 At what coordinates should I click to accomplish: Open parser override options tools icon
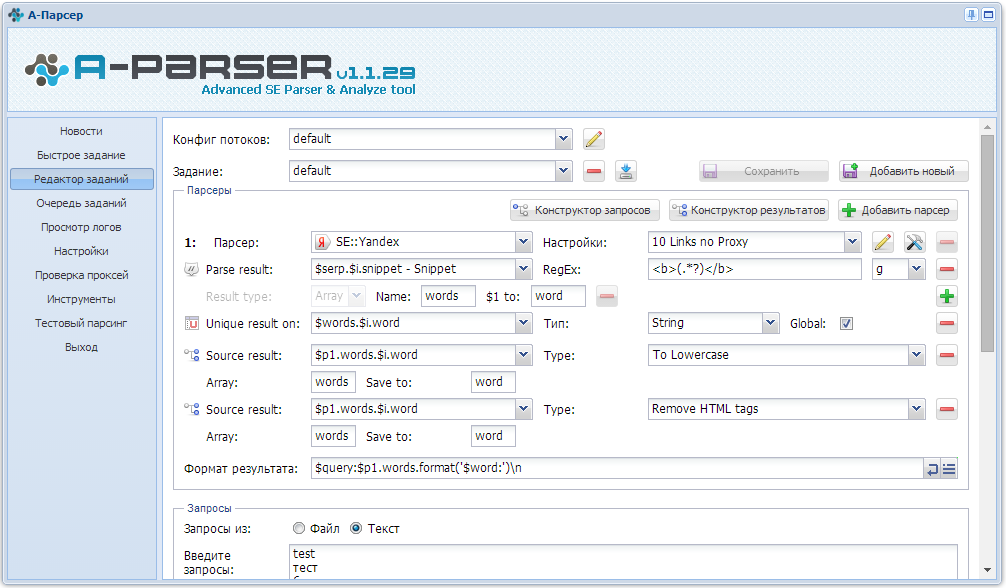(914, 242)
